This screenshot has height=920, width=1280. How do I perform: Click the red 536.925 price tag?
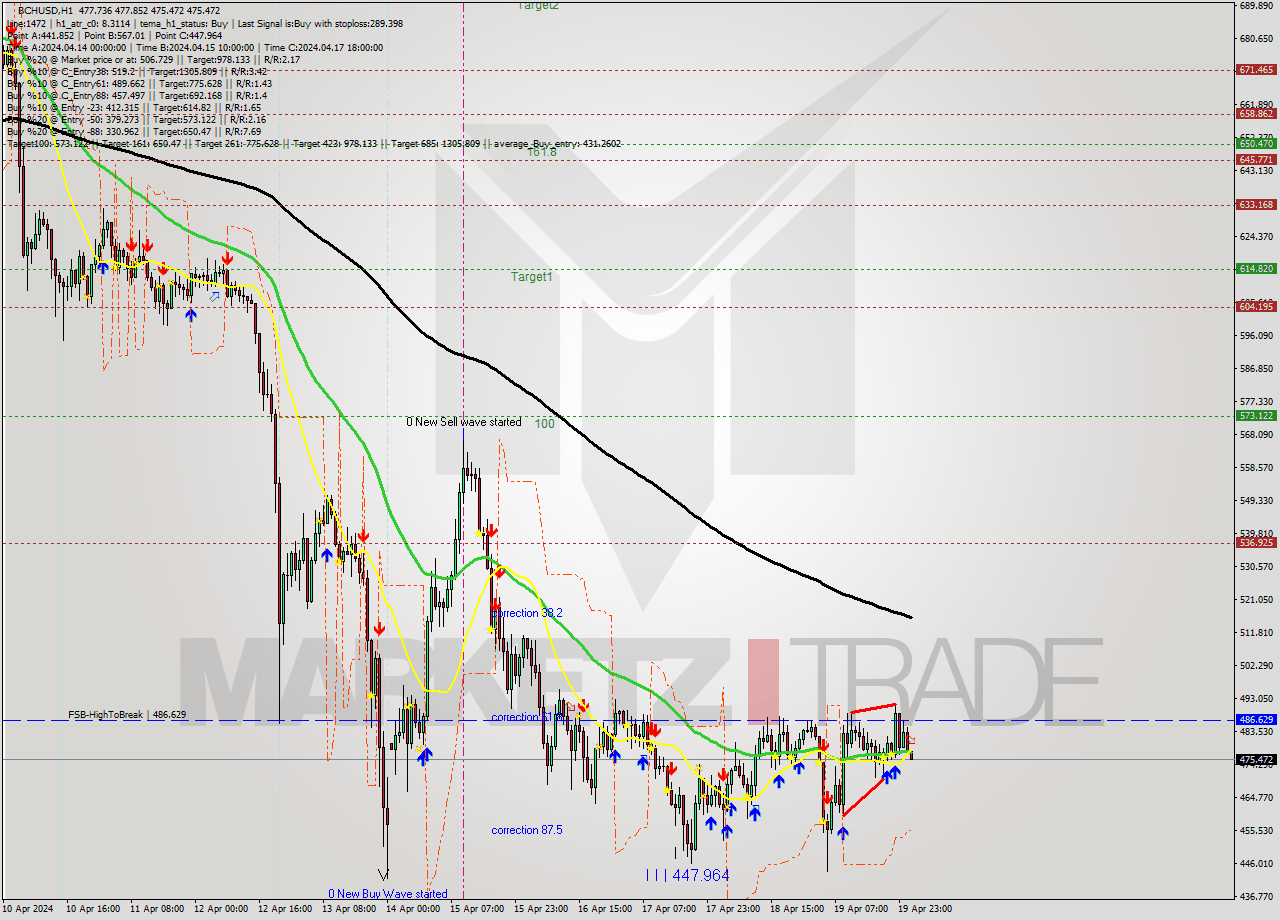(1256, 543)
